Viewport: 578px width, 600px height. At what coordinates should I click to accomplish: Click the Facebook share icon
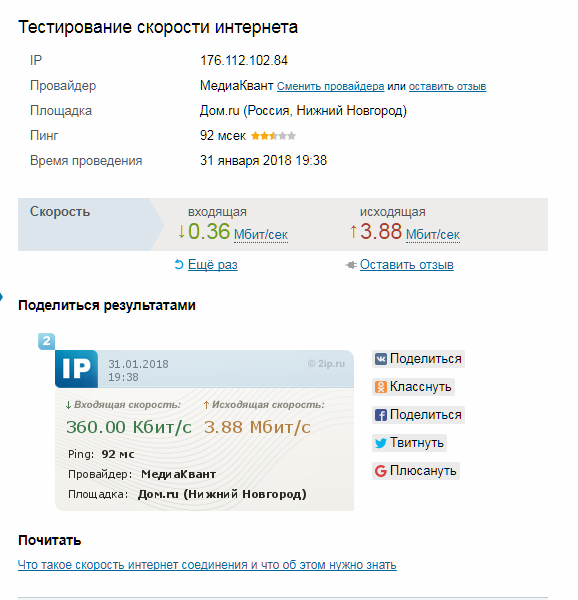click(381, 415)
